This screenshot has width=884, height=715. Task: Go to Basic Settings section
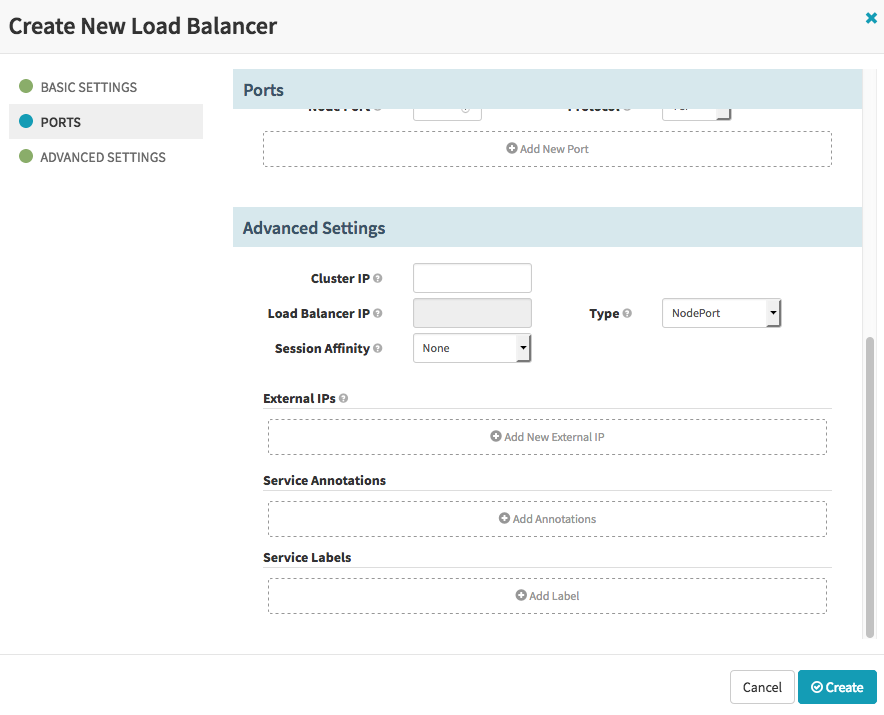point(89,87)
